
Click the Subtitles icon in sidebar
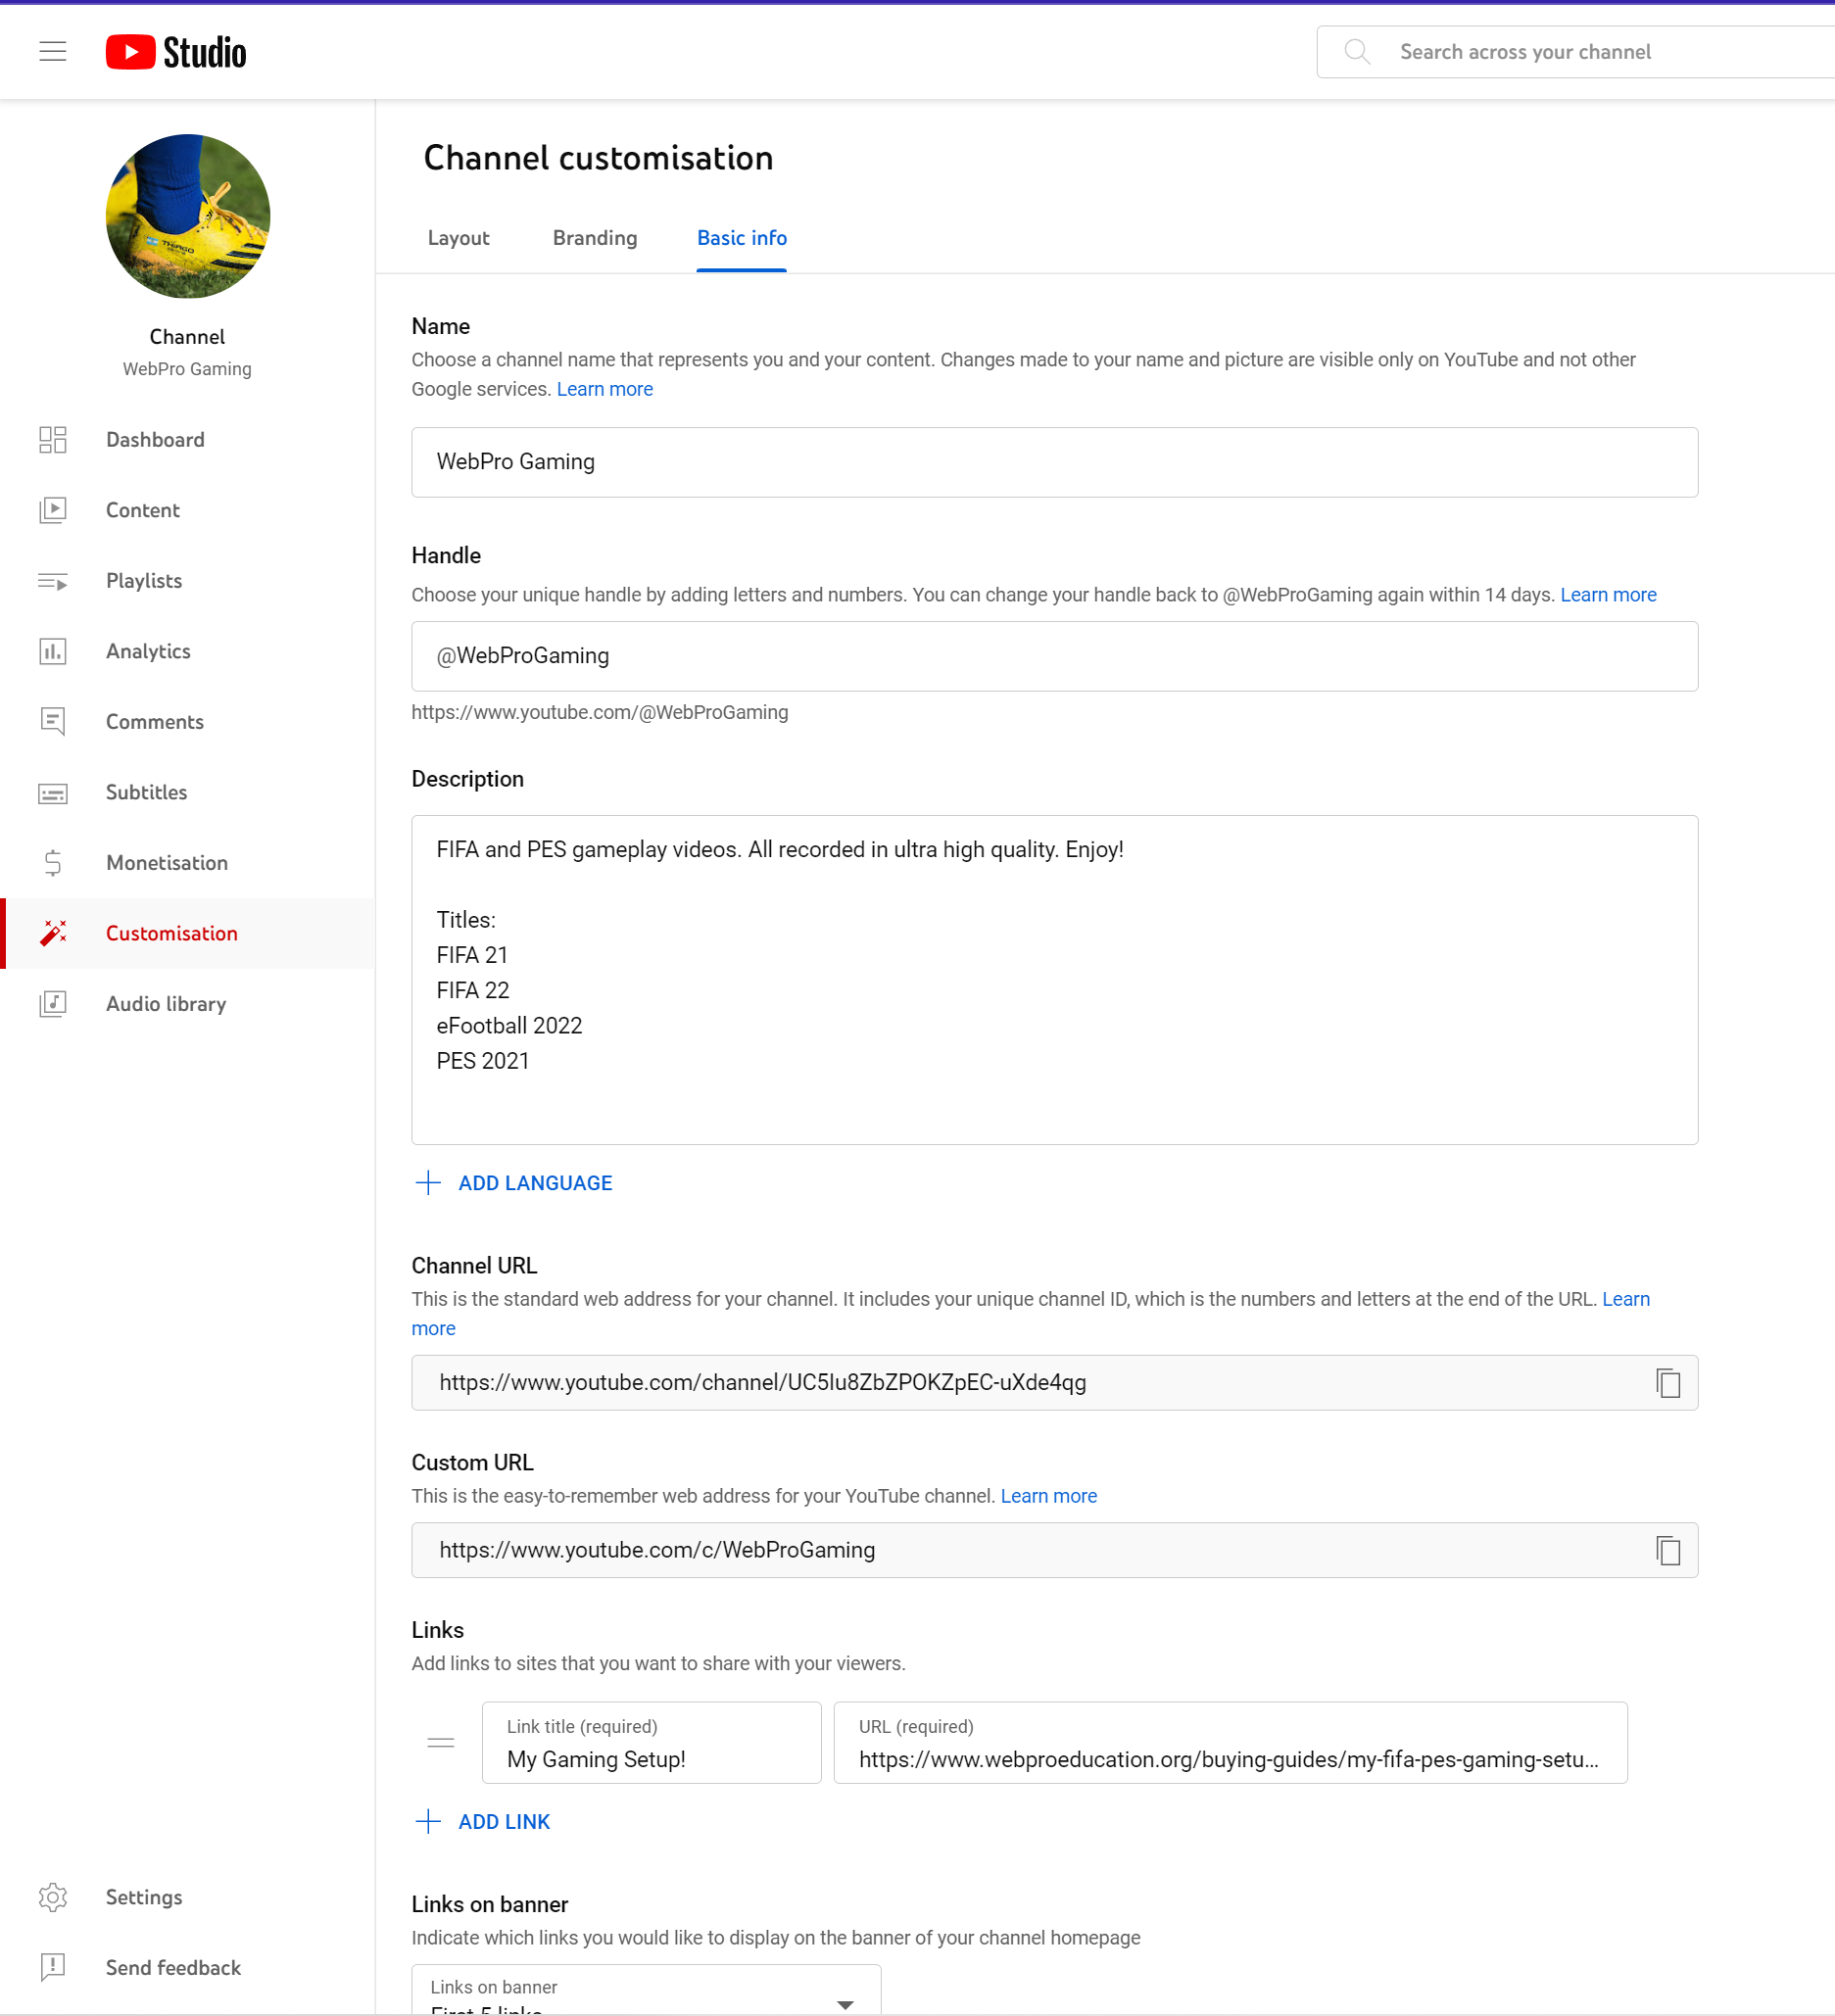coord(53,793)
